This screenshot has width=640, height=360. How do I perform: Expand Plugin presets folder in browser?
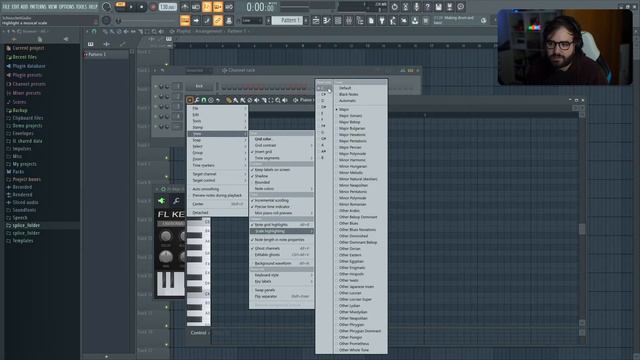tap(27, 75)
